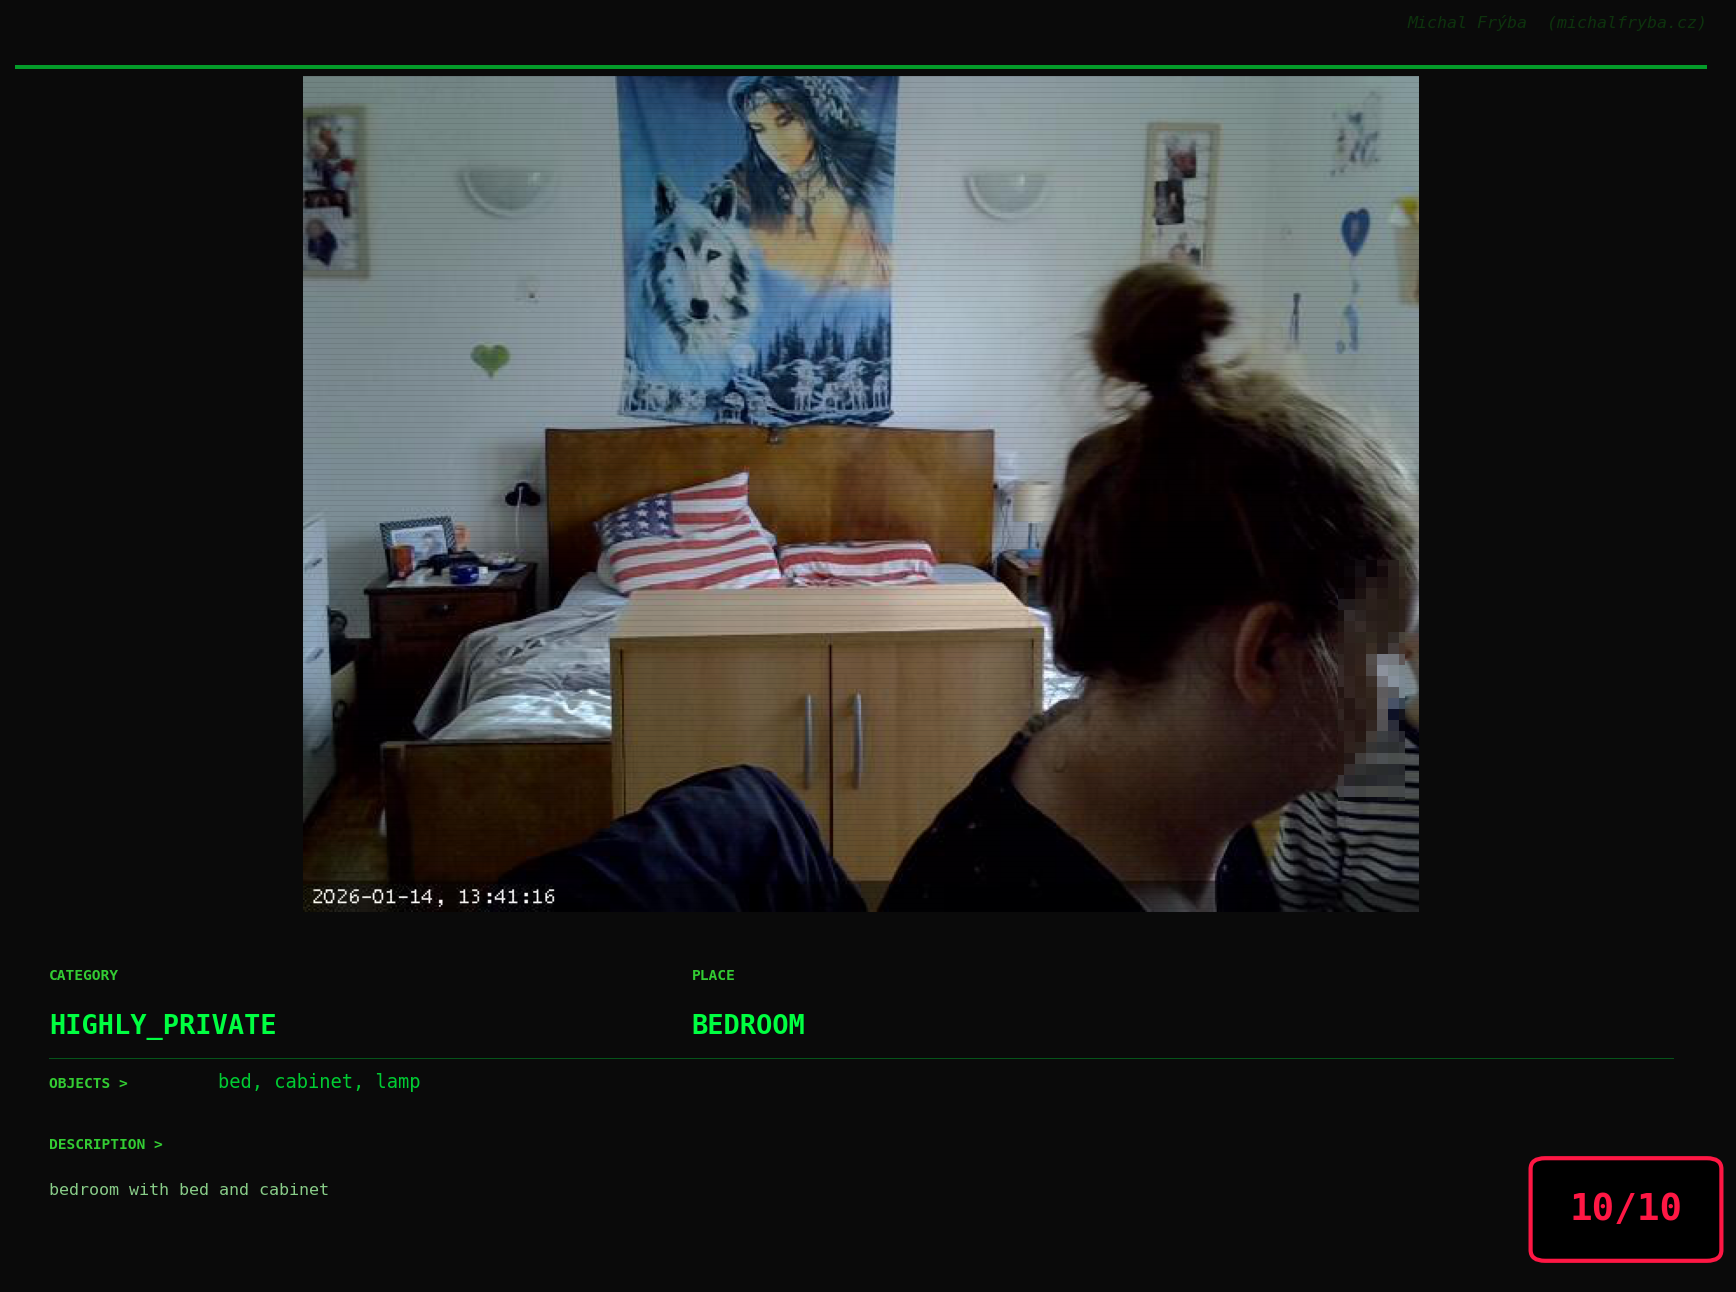Click the CATEGORY field label
This screenshot has height=1292, width=1736.
pos(83,975)
